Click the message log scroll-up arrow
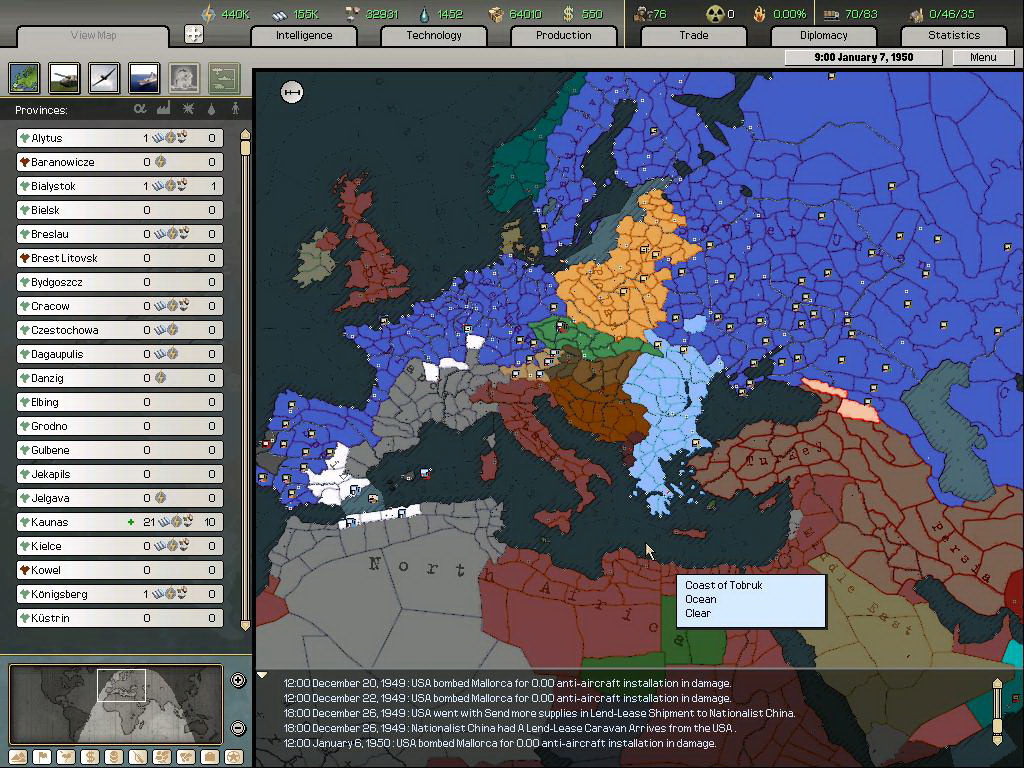Image resolution: width=1024 pixels, height=768 pixels. point(997,682)
